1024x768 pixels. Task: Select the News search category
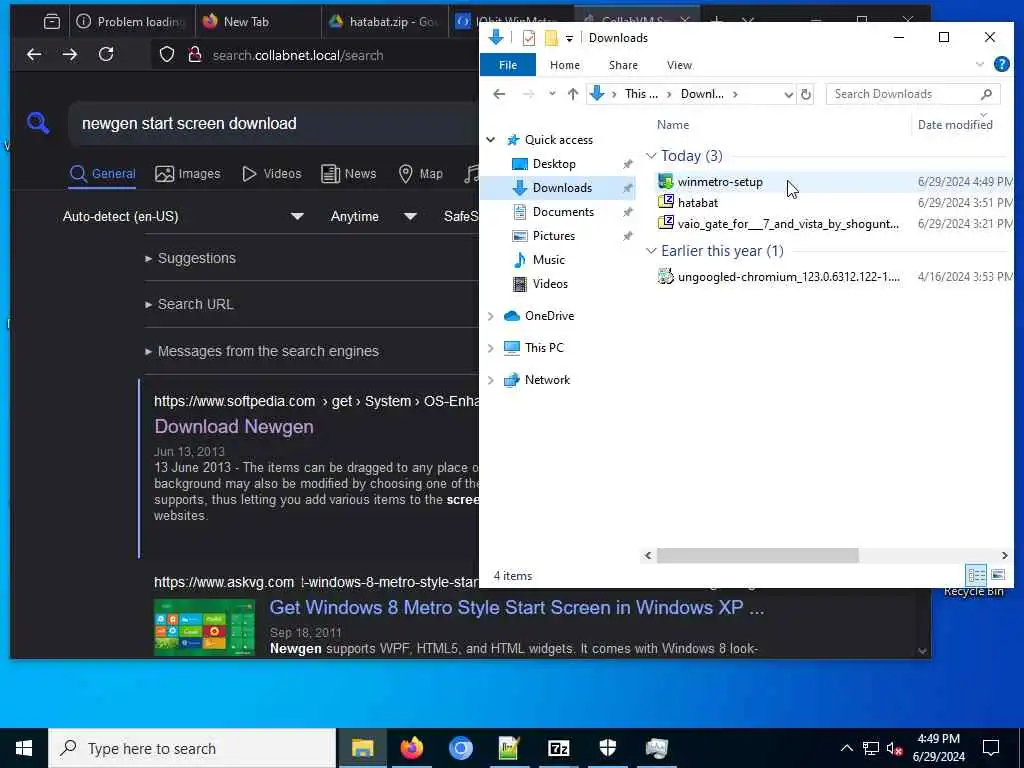click(349, 174)
